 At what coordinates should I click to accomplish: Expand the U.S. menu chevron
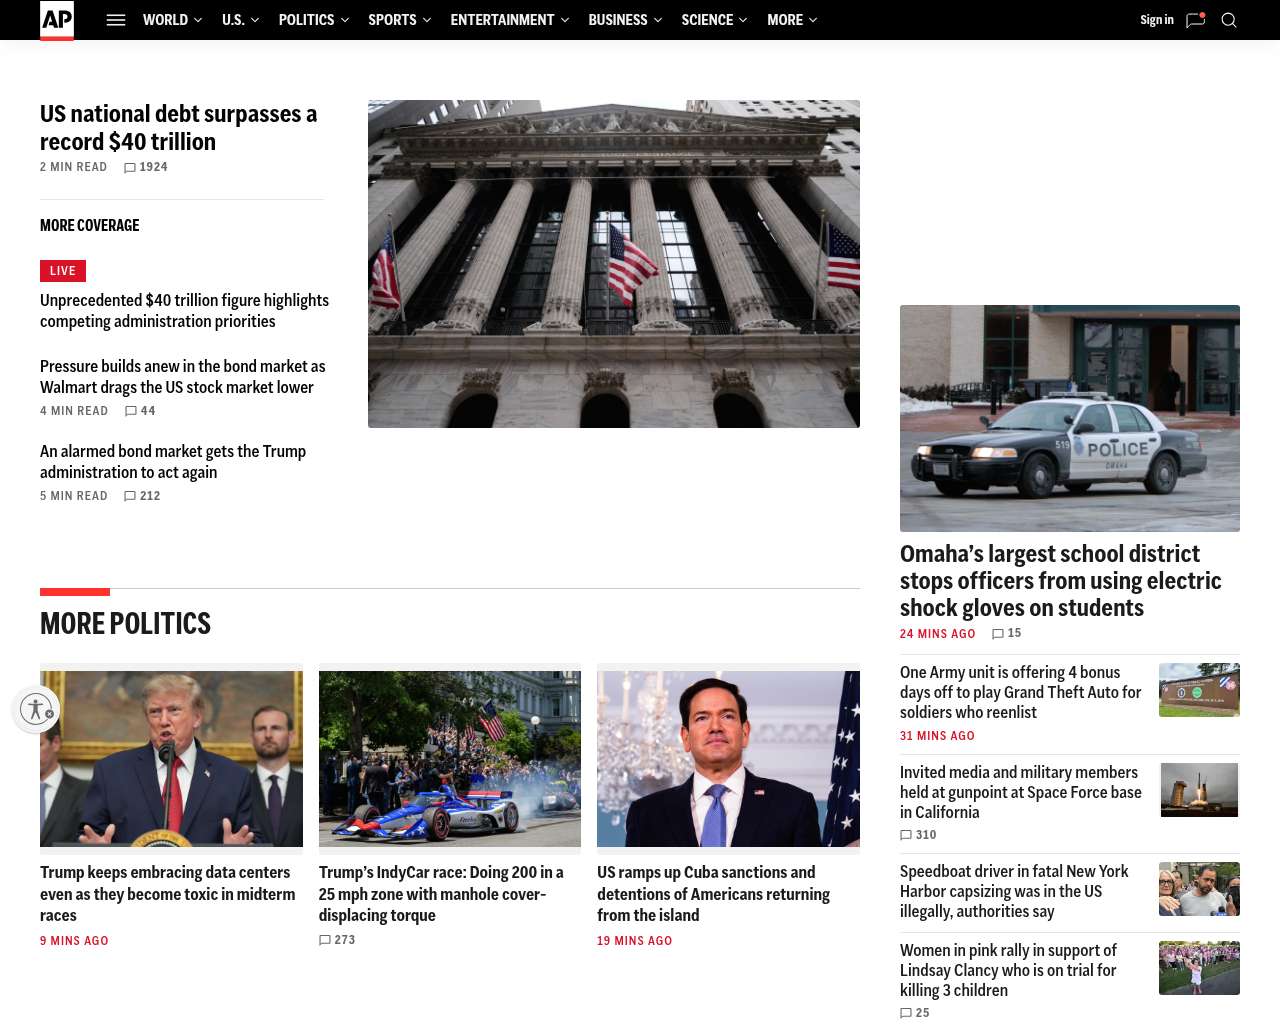255,20
